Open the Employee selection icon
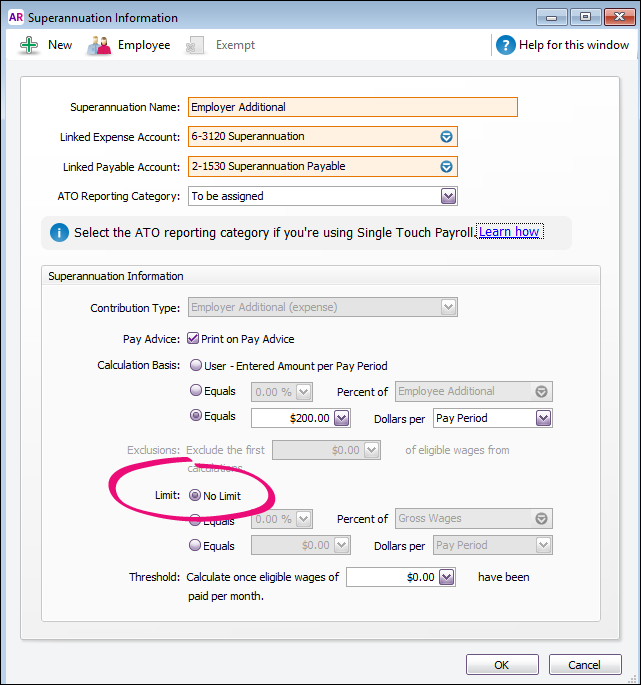 coord(99,45)
